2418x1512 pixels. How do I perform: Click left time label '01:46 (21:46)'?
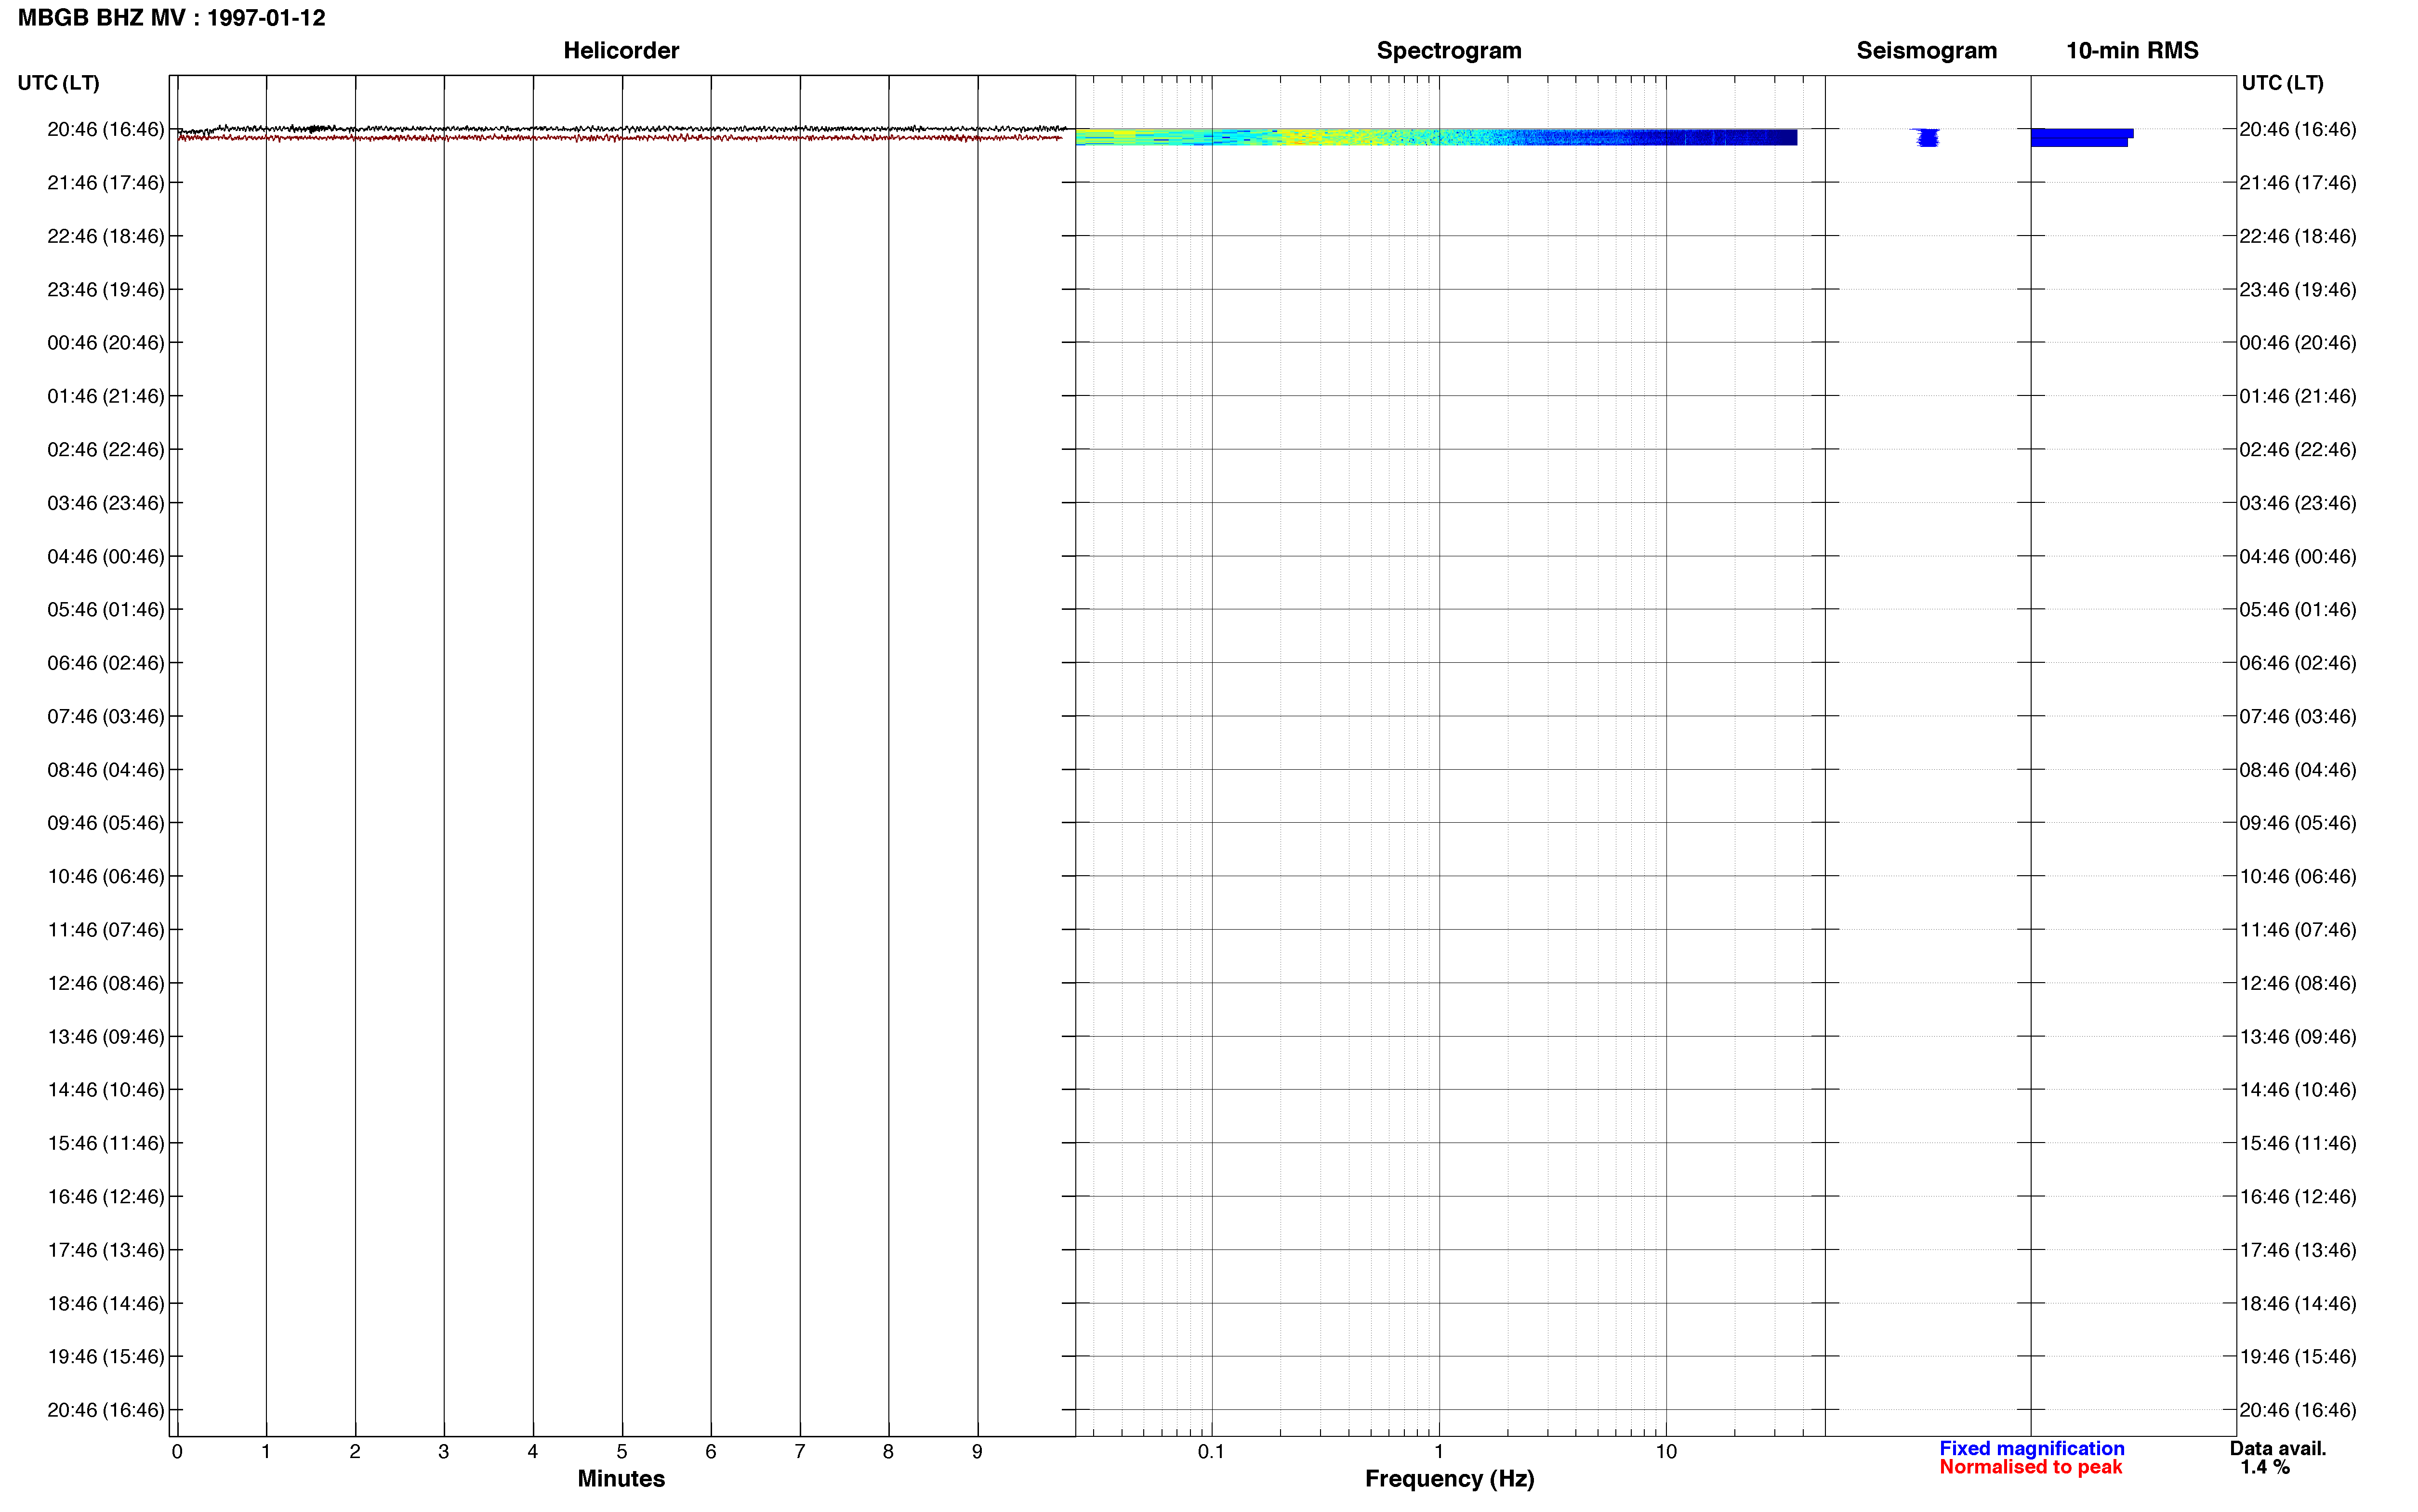tap(106, 396)
